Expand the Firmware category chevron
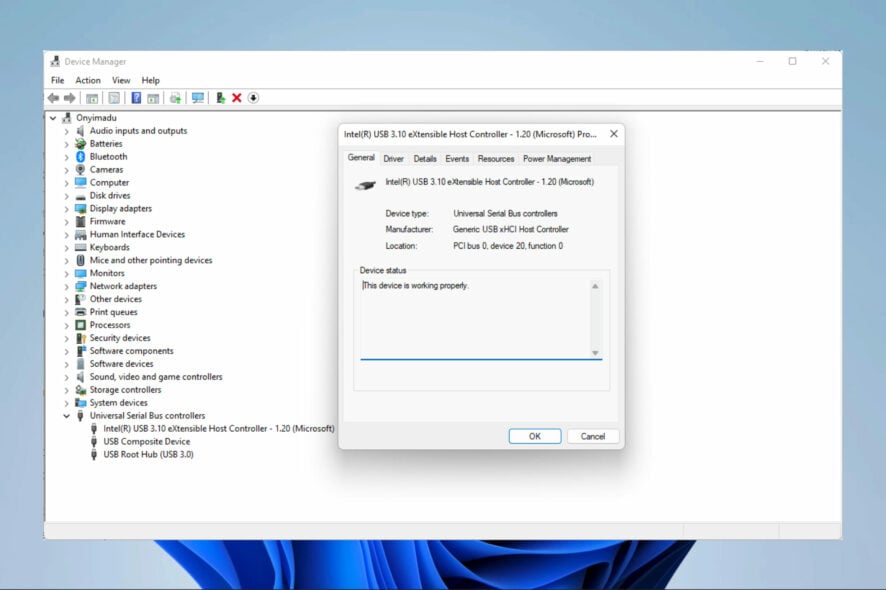Image resolution: width=886 pixels, height=590 pixels. click(66, 222)
